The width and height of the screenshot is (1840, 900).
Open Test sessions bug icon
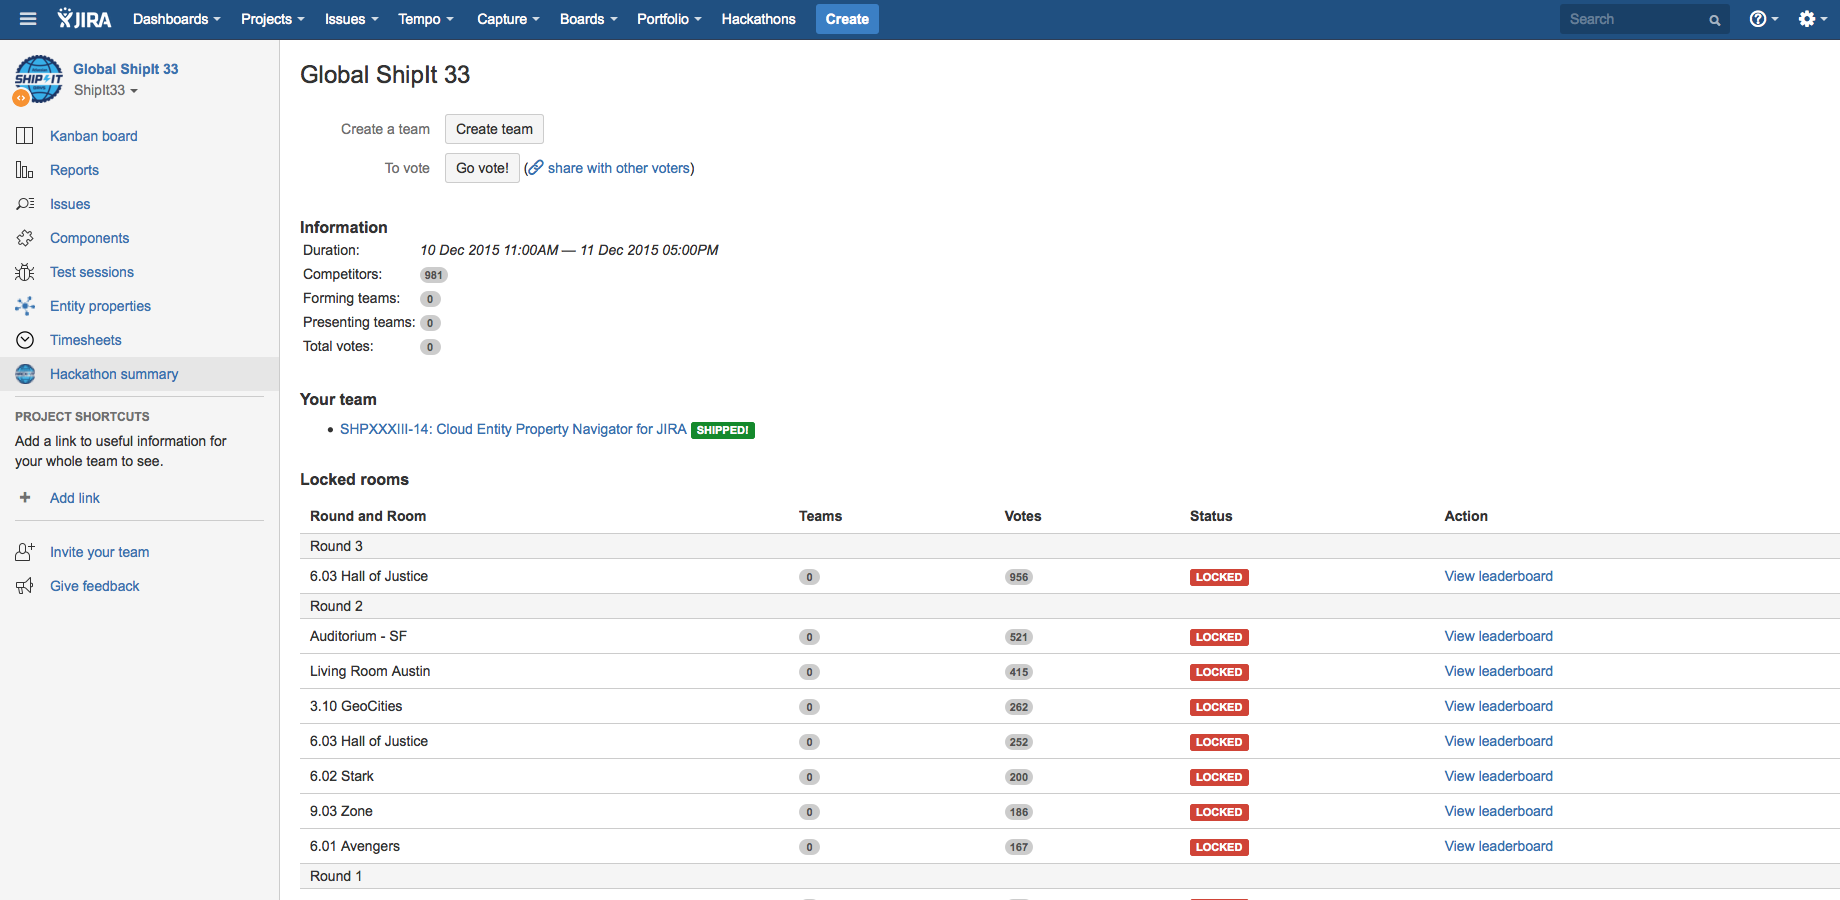point(25,272)
